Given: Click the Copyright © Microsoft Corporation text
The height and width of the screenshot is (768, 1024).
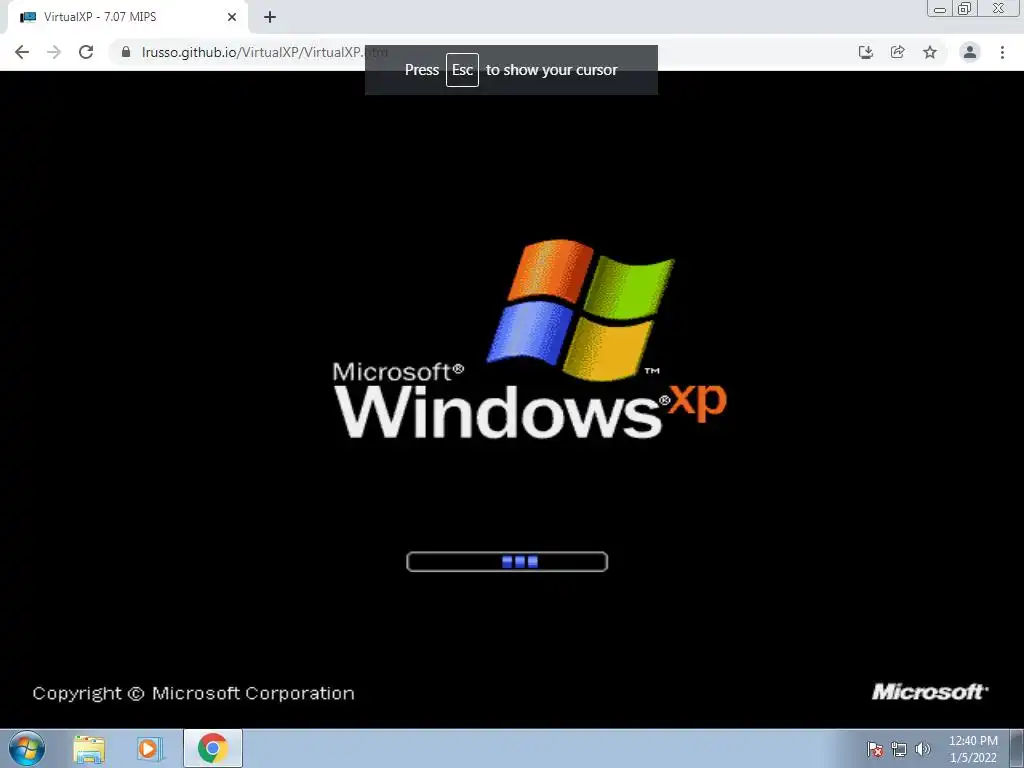Looking at the screenshot, I should tap(193, 693).
